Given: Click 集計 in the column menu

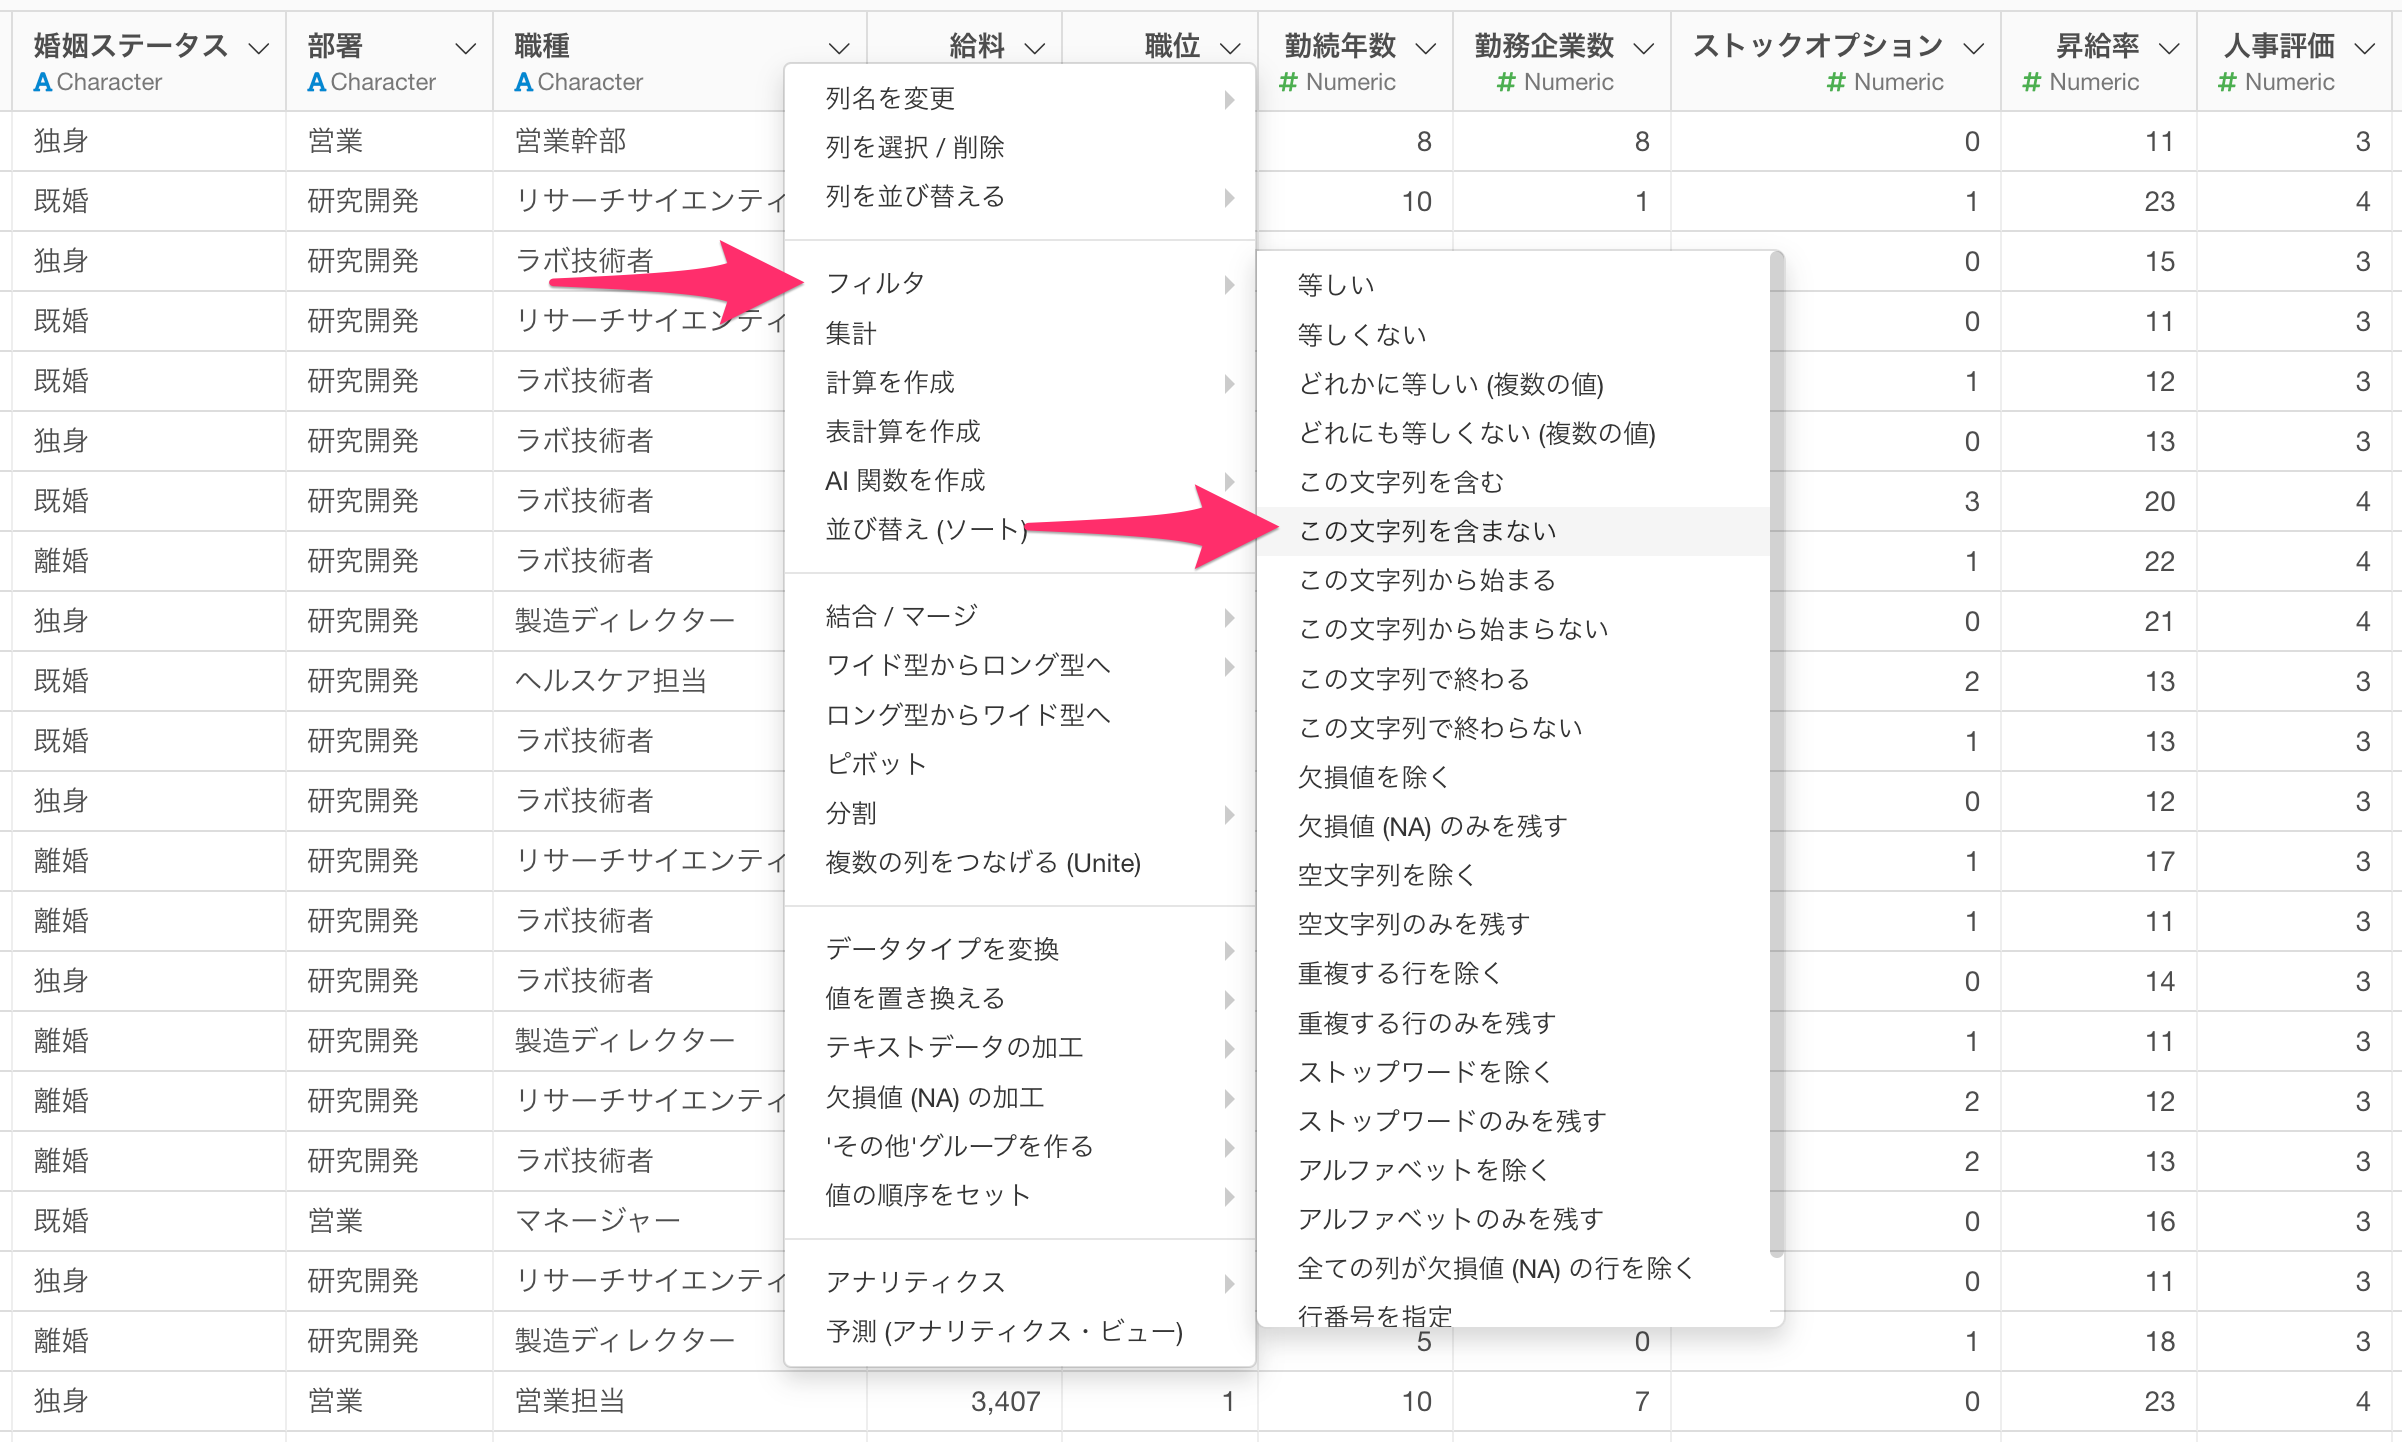Looking at the screenshot, I should click(x=851, y=333).
